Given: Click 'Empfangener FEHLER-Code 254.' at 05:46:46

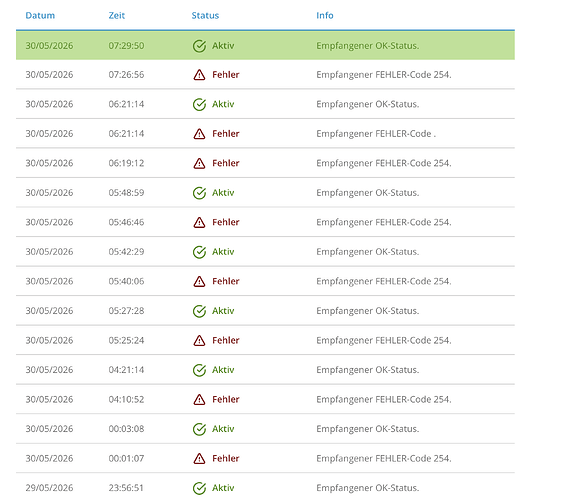Looking at the screenshot, I should point(384,222).
